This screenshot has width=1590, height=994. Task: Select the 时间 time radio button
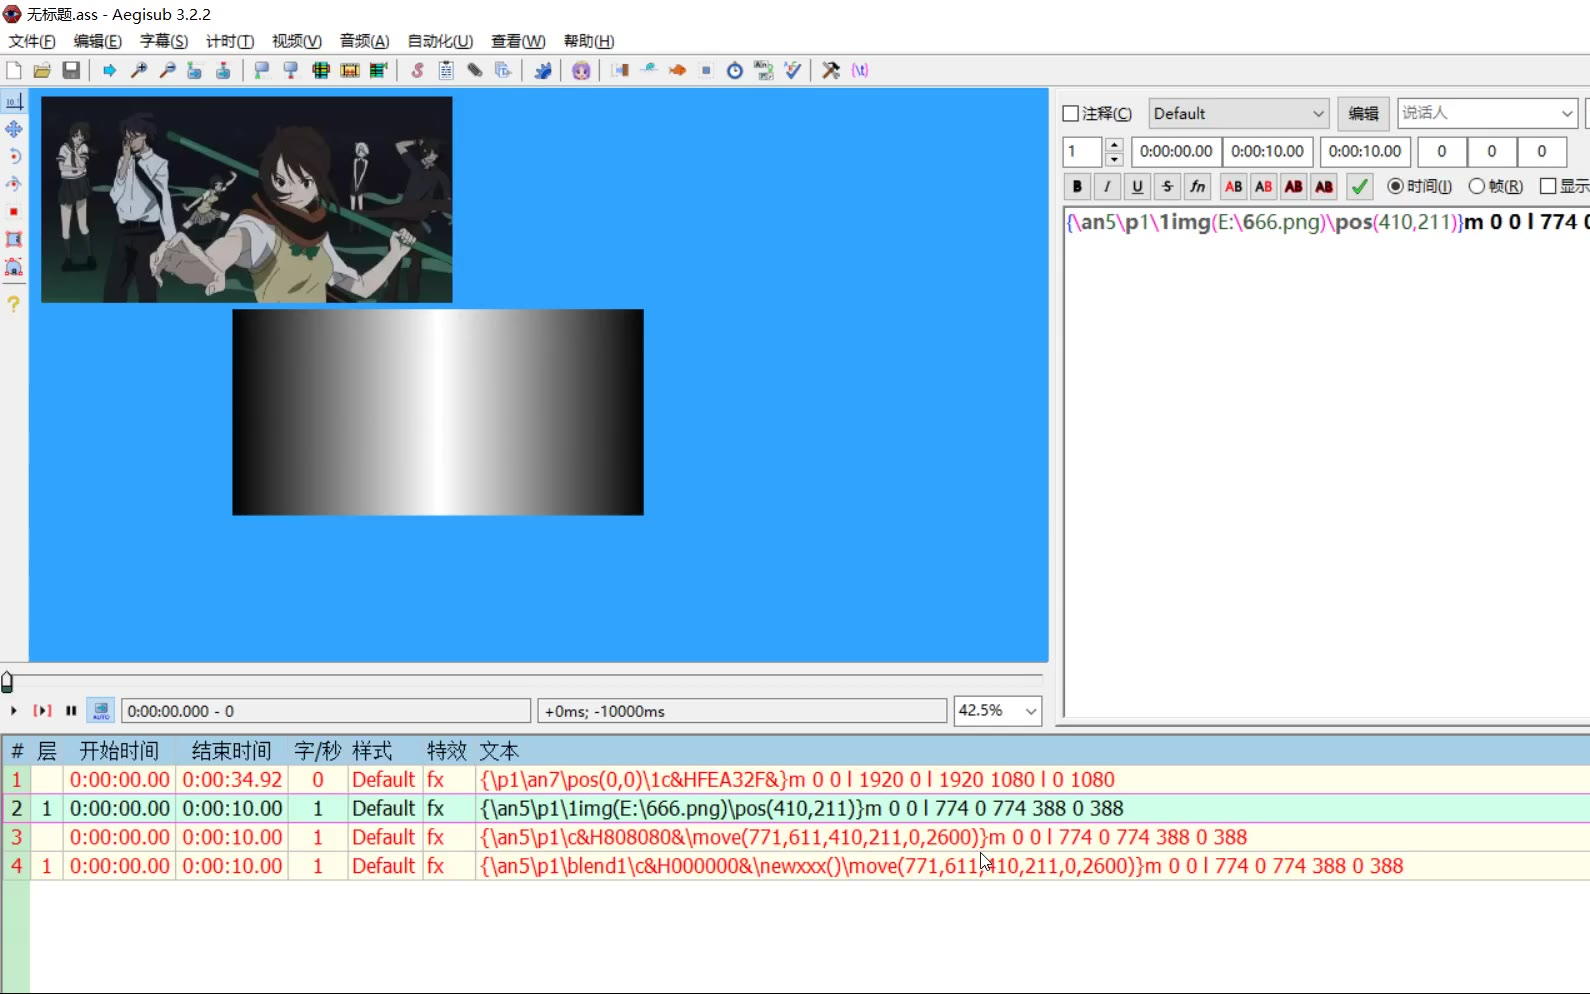pyautogui.click(x=1396, y=186)
